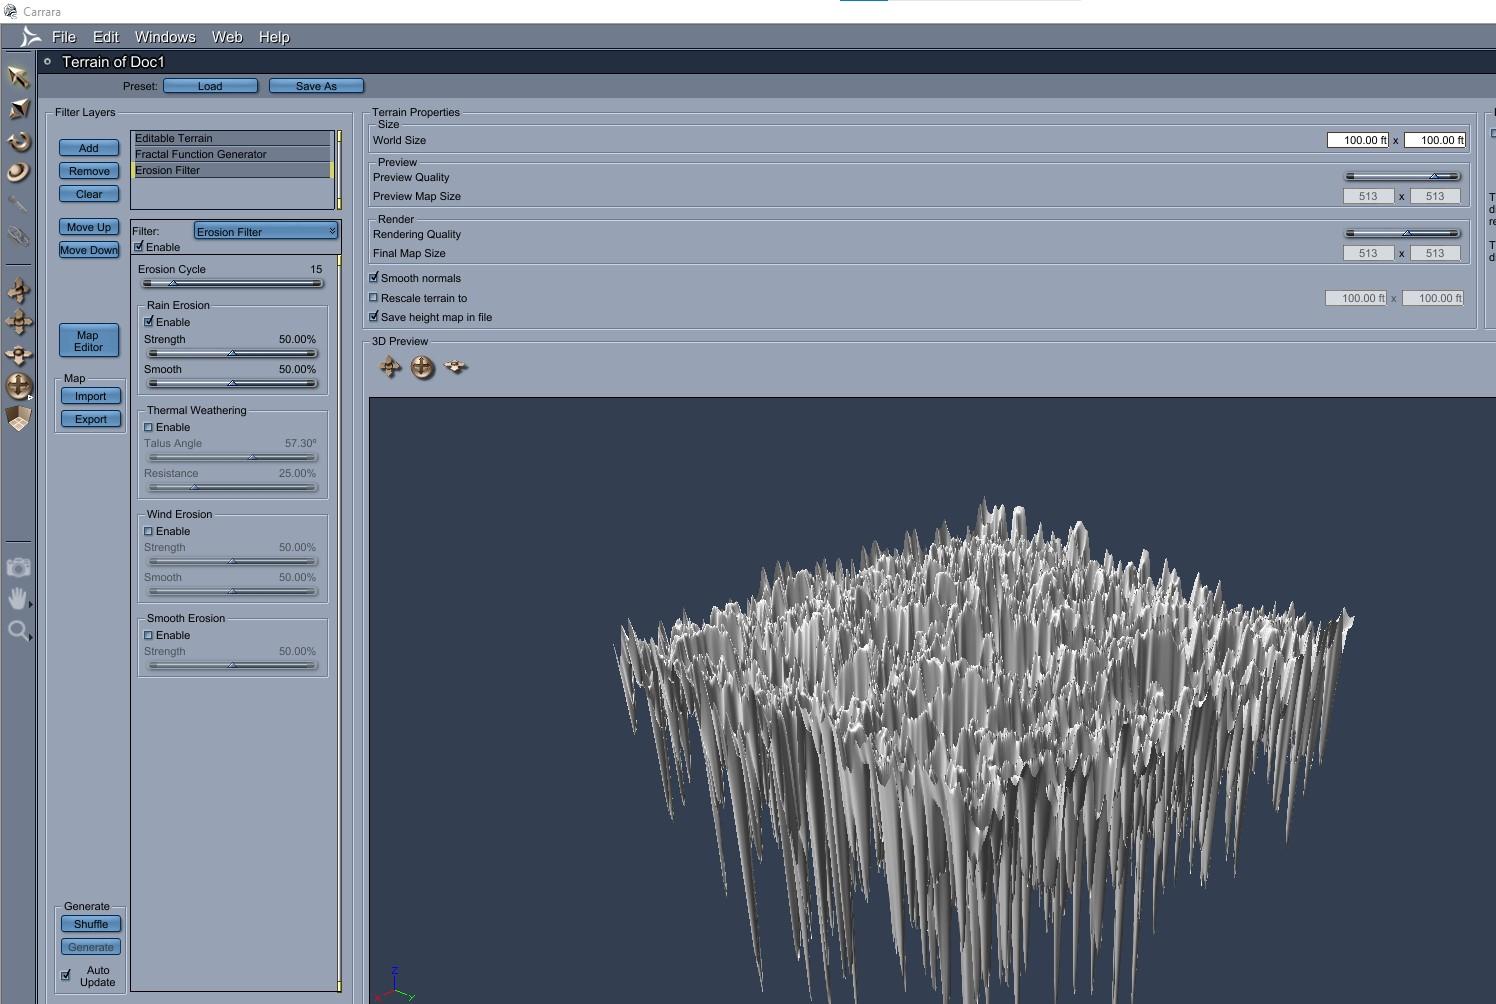This screenshot has height=1004, width=1496.
Task: Select Fractal Function Generator layer
Action: [232, 154]
